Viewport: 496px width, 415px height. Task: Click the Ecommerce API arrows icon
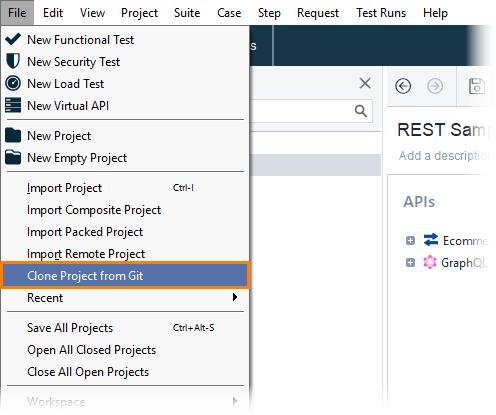[431, 240]
